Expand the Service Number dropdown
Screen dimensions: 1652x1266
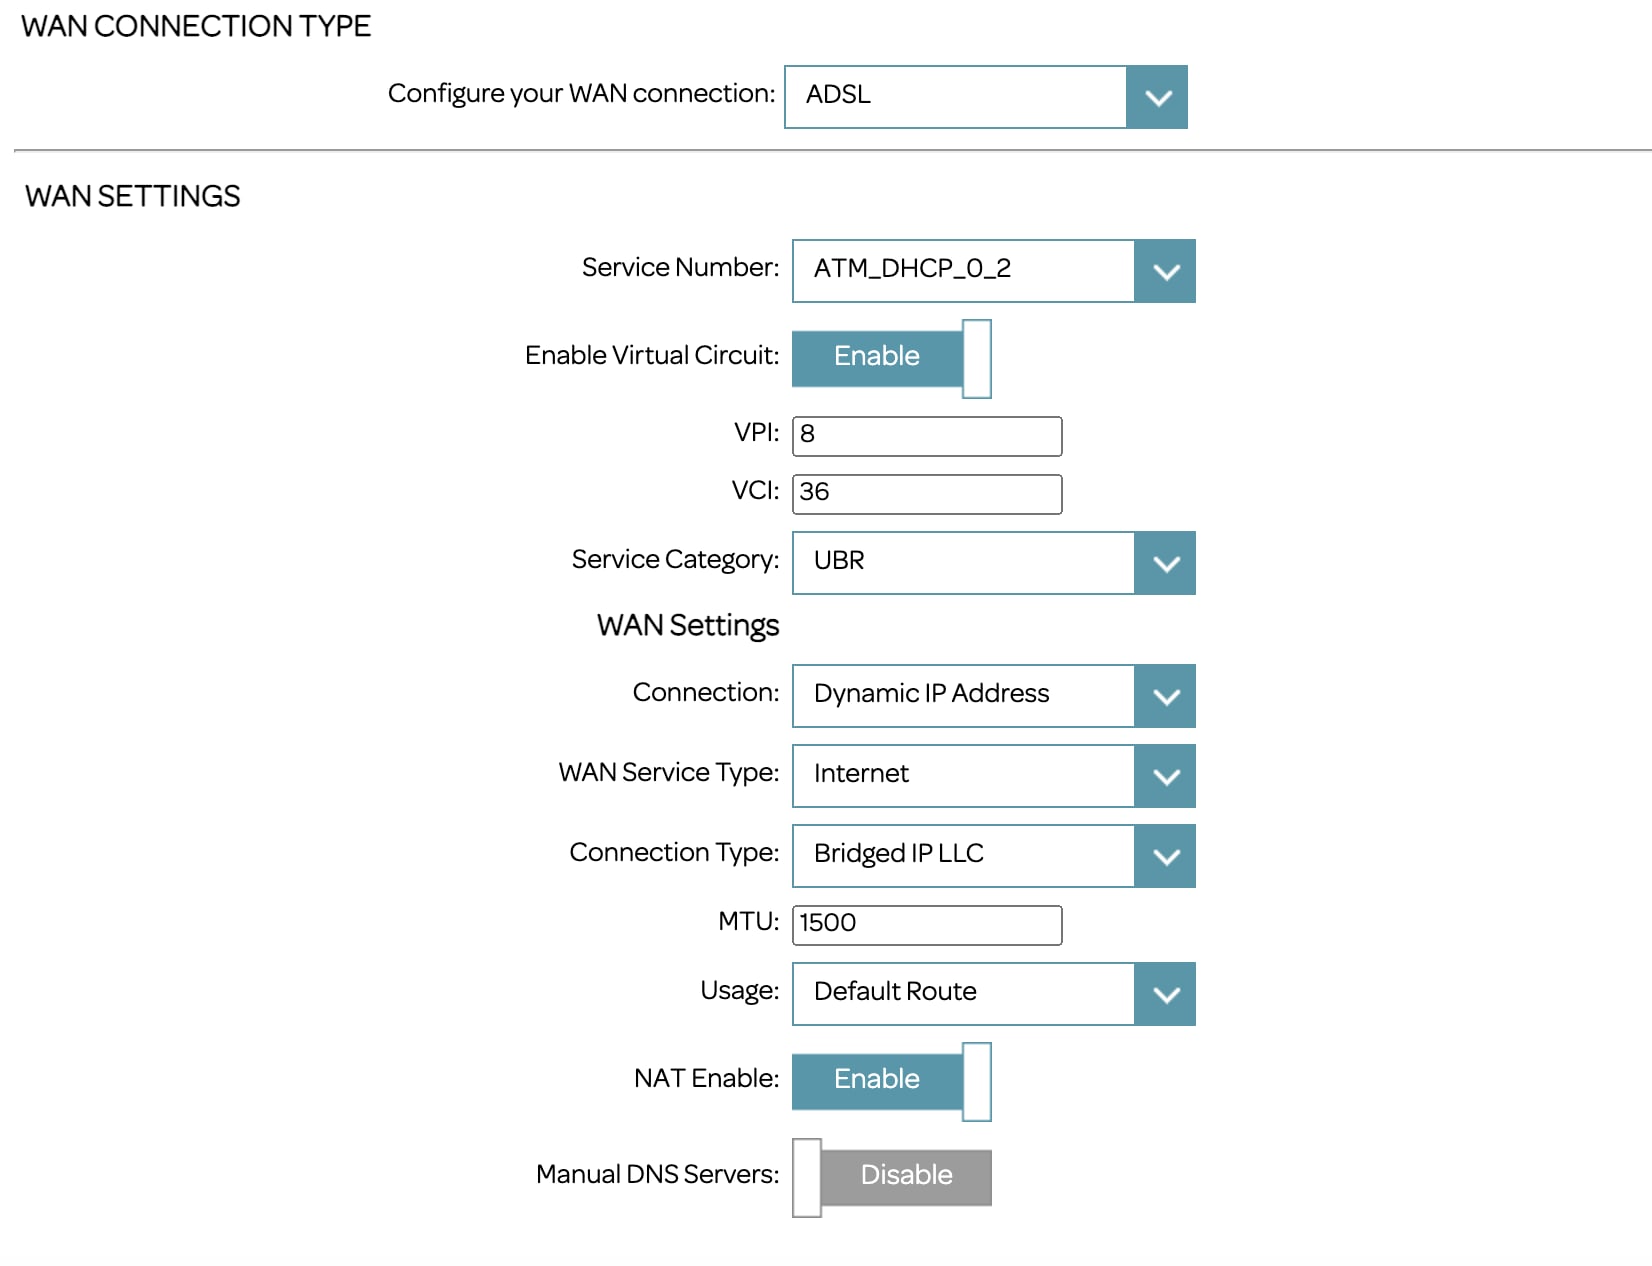(x=994, y=271)
